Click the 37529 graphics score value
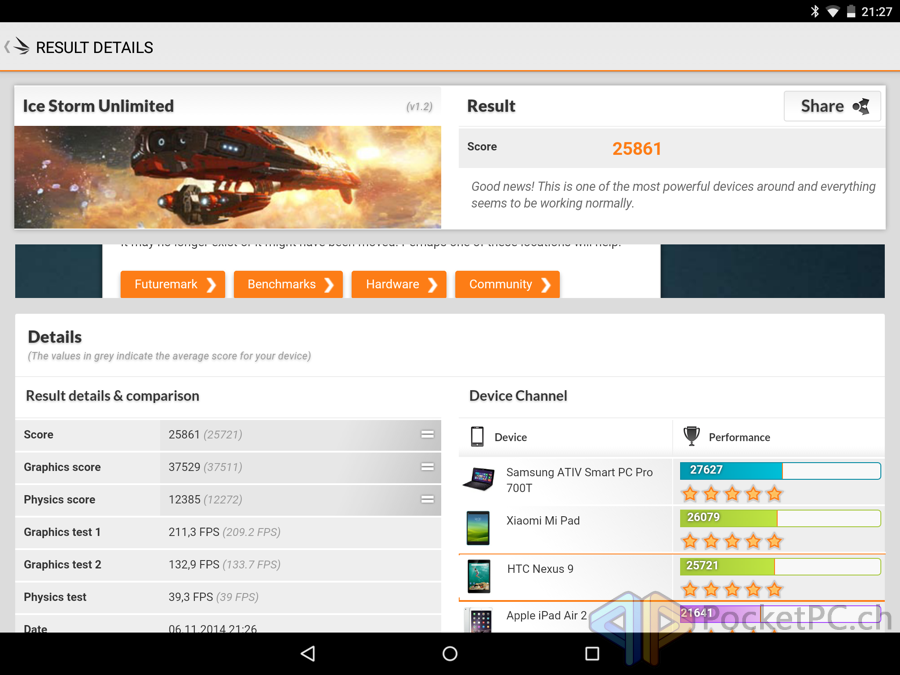The image size is (900, 675). 184,467
